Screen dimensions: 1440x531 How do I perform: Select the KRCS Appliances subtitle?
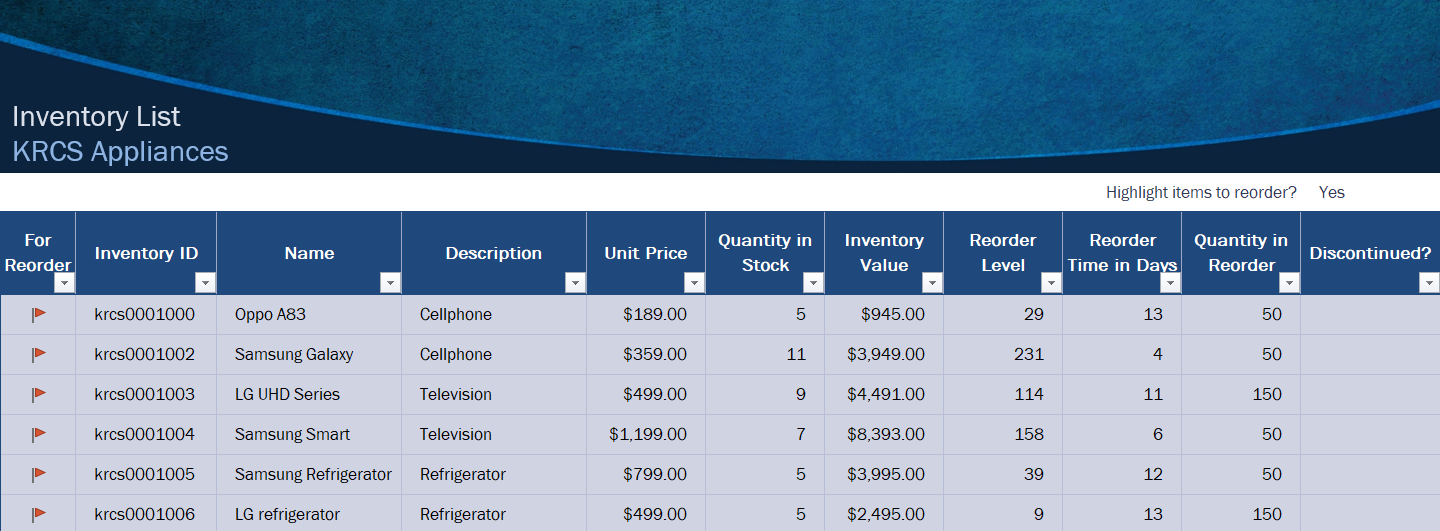(x=120, y=152)
